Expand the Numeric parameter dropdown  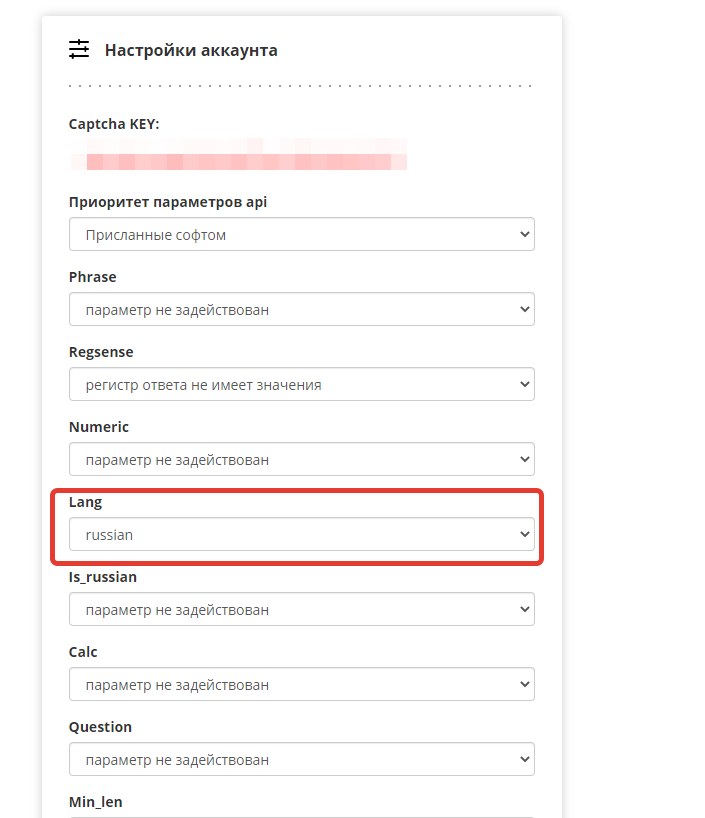coord(301,460)
